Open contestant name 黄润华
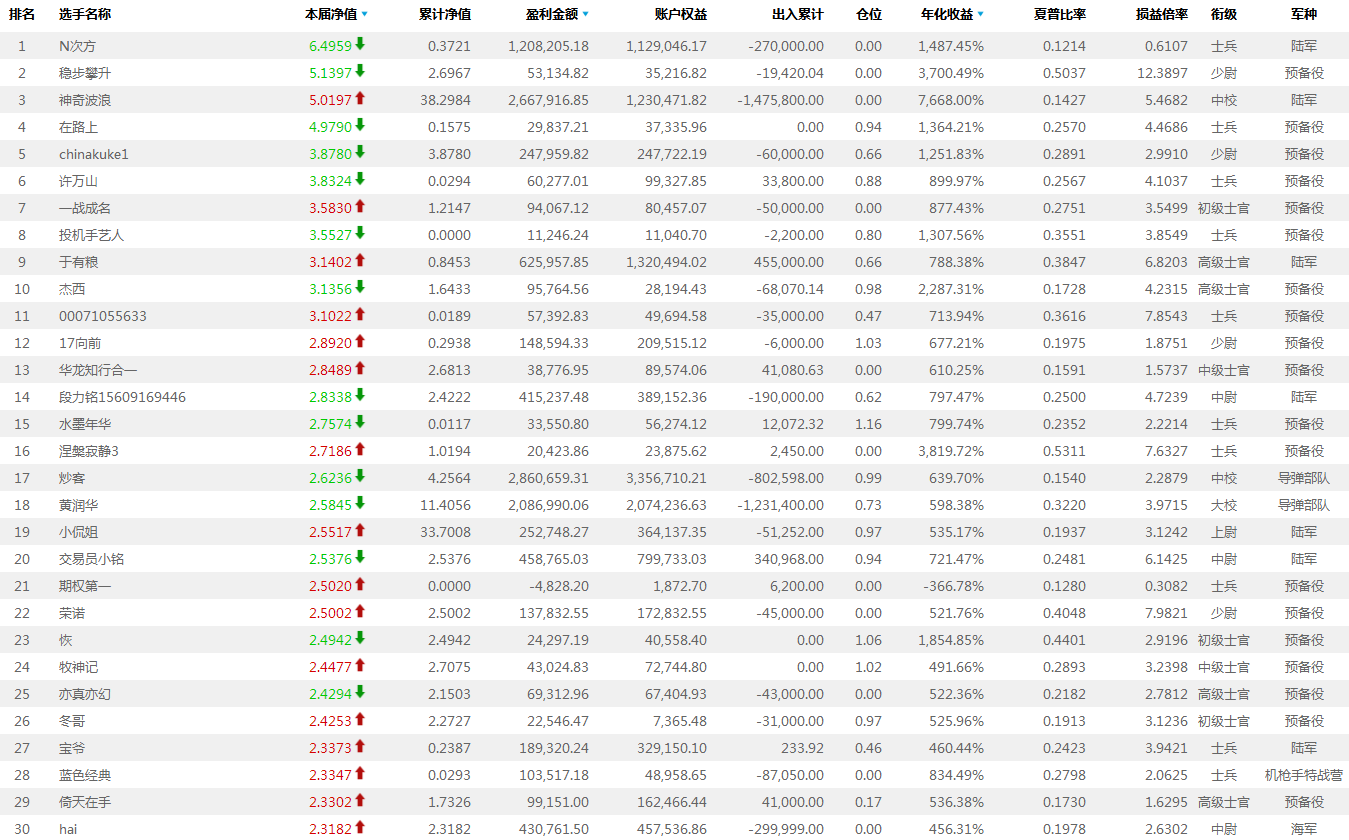Viewport: 1349px width, 840px height. point(78,505)
